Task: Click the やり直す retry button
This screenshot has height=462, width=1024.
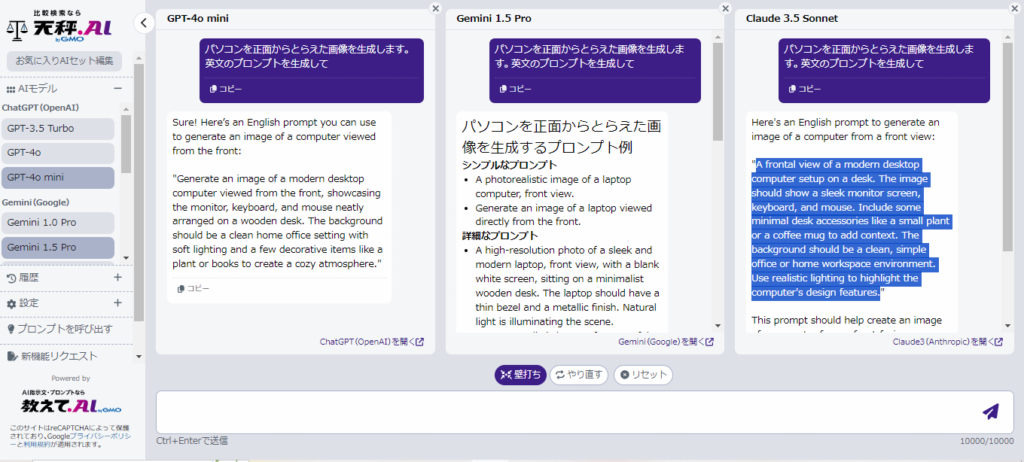Action: [x=579, y=375]
